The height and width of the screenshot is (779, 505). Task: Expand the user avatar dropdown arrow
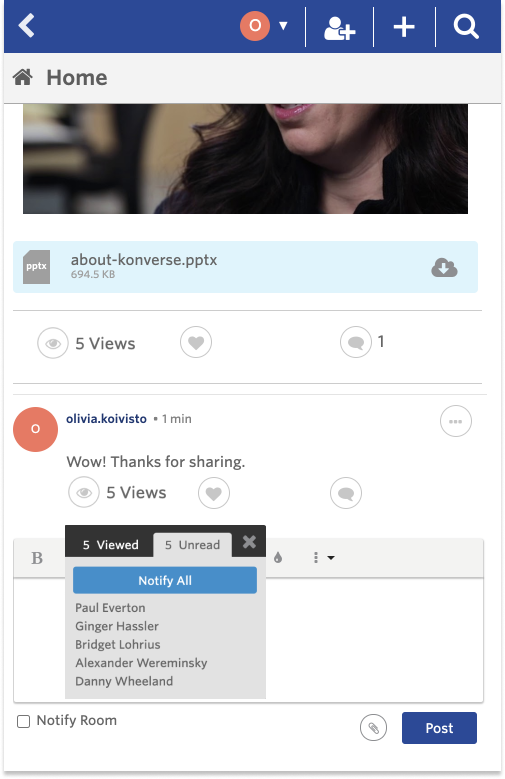coord(283,26)
